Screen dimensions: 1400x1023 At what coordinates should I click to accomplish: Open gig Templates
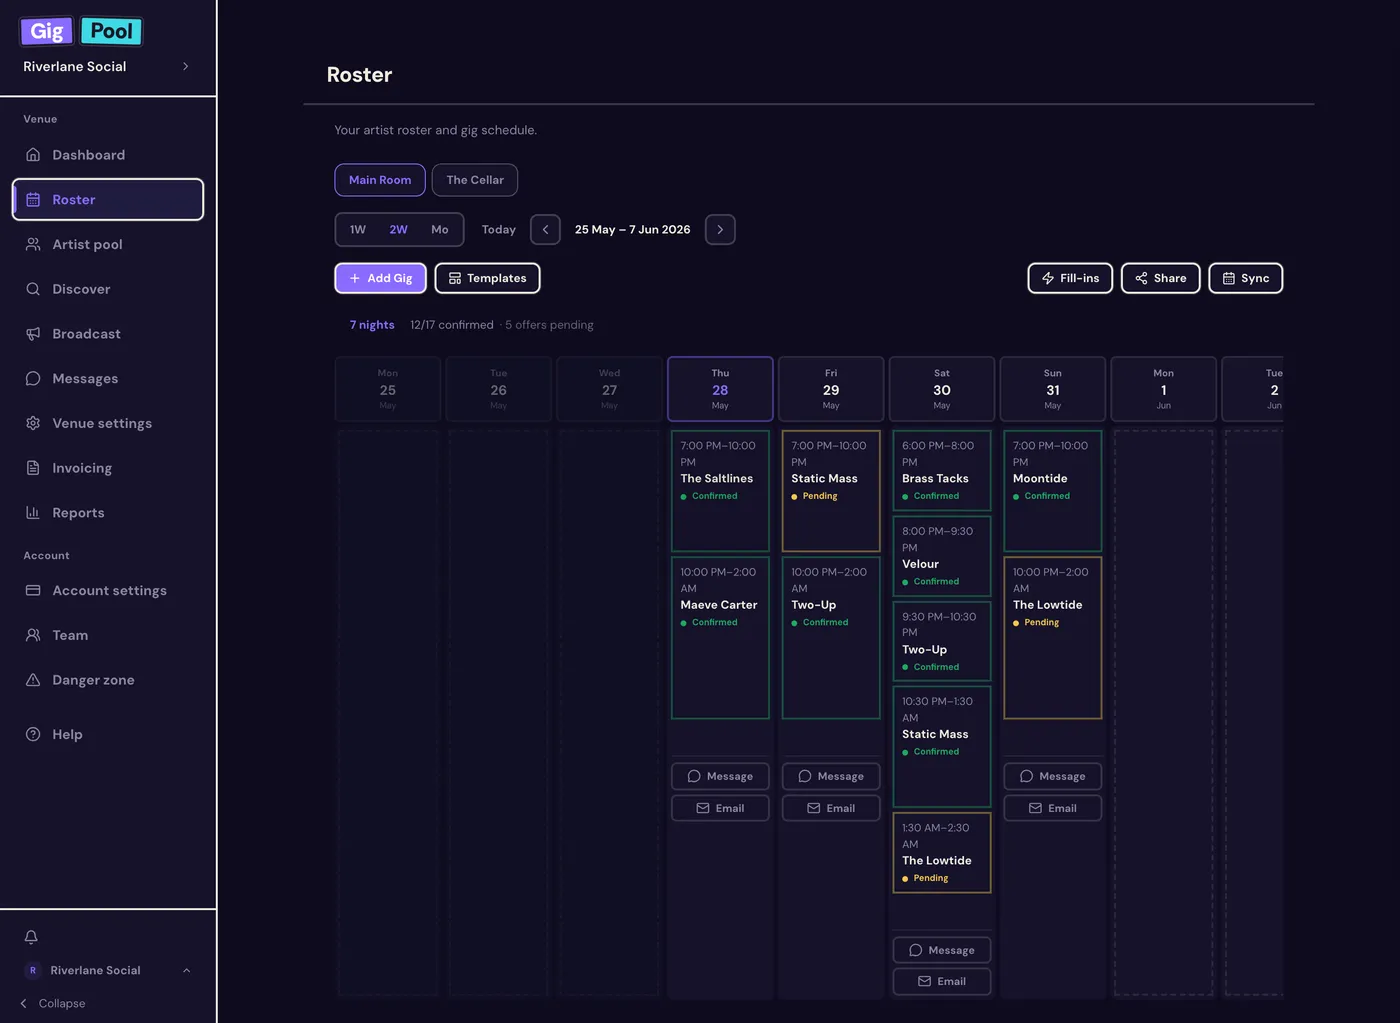488,278
